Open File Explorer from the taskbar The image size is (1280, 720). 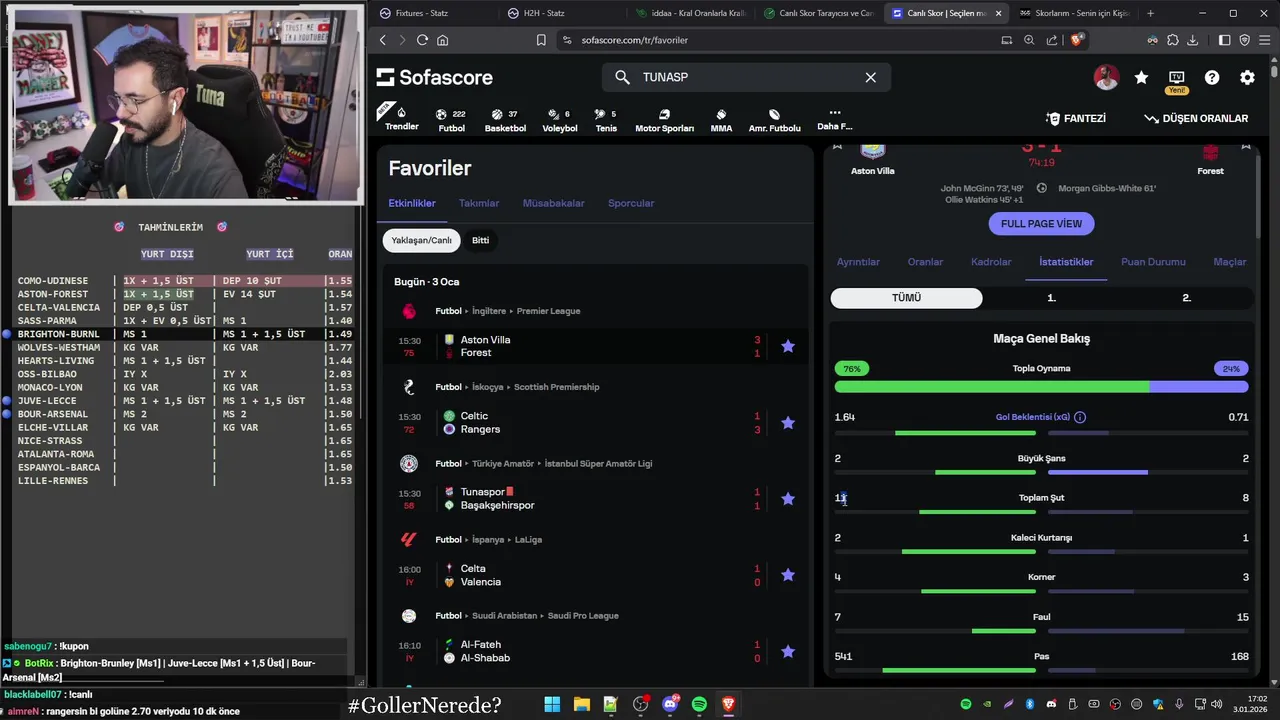coord(581,704)
